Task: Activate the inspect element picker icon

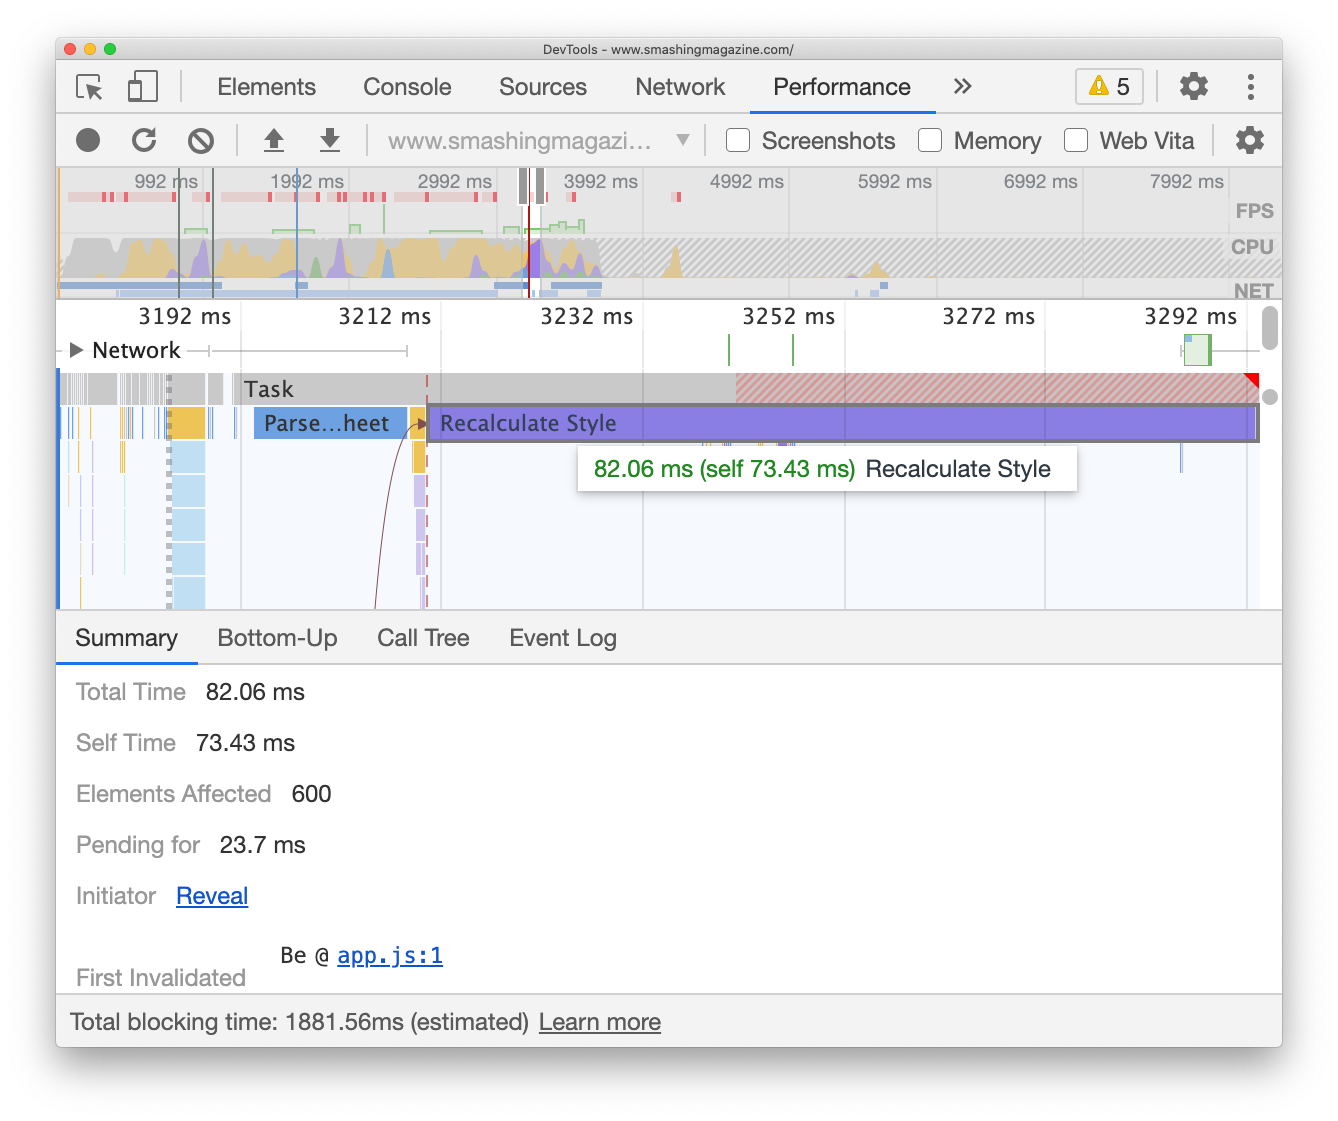Action: pos(90,87)
